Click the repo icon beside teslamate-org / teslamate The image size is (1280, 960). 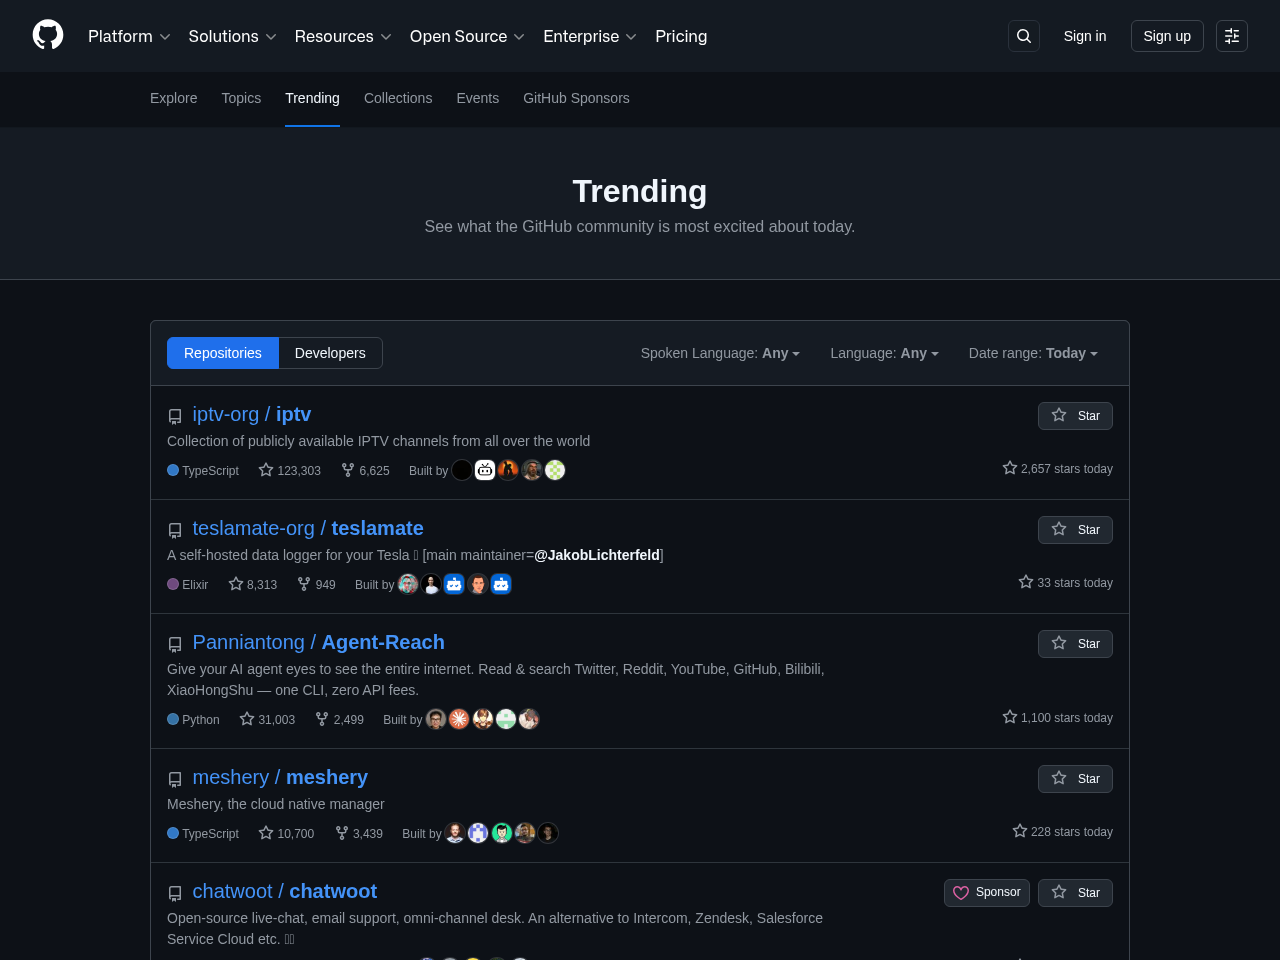[175, 530]
